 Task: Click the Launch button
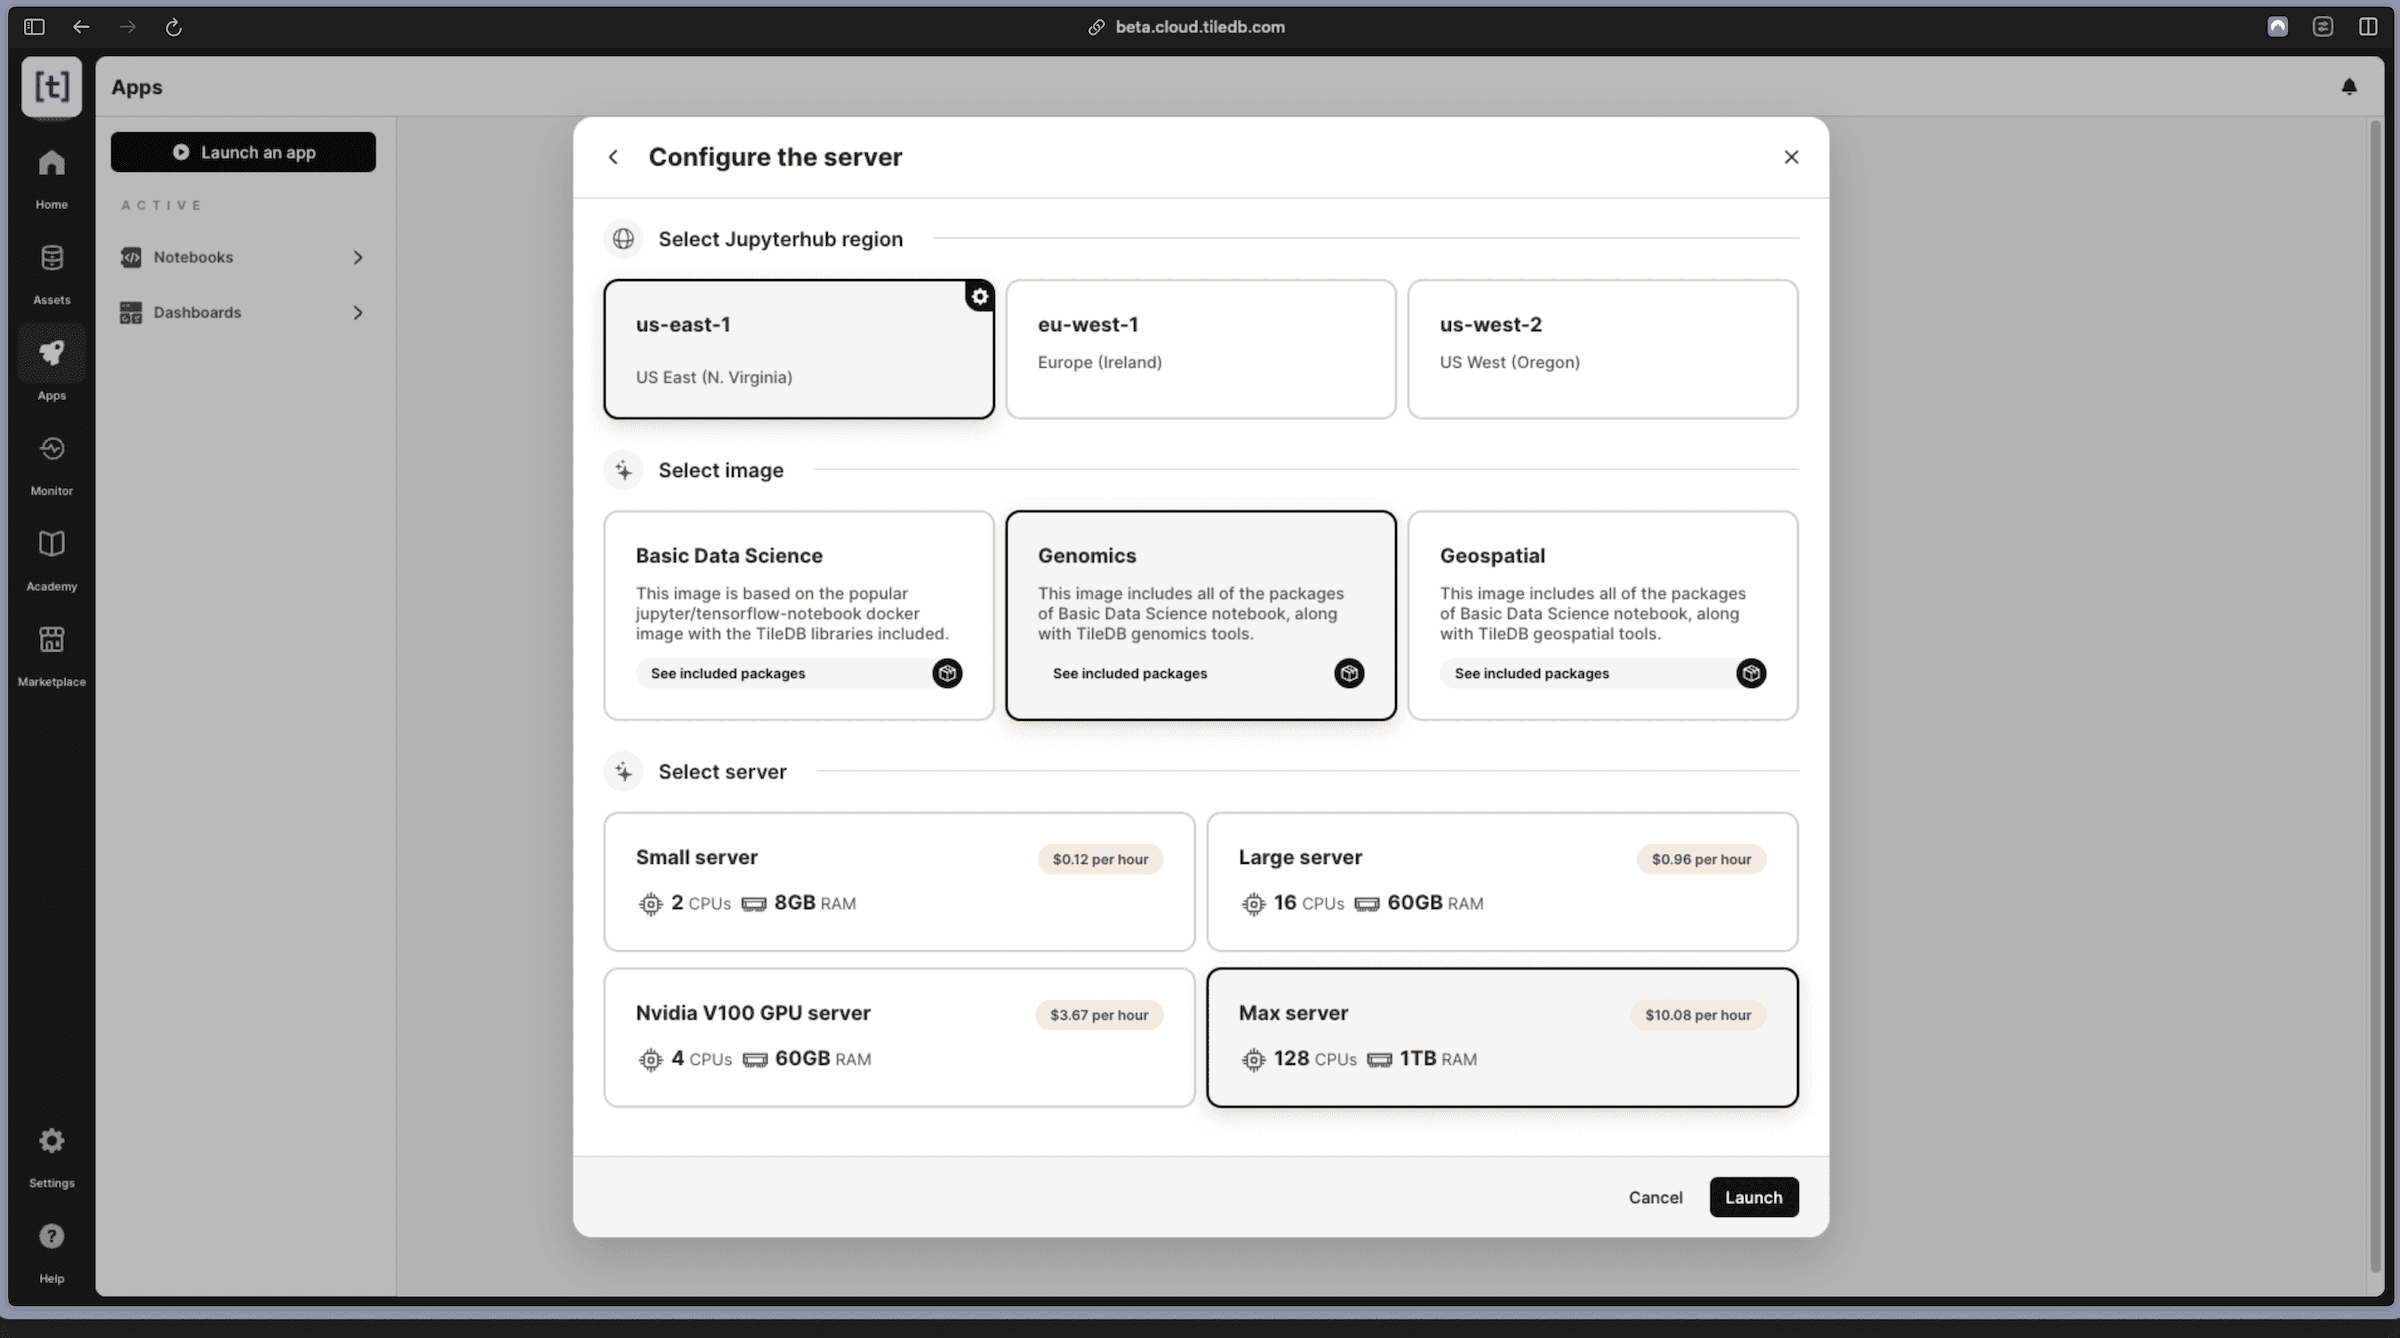1753,1197
